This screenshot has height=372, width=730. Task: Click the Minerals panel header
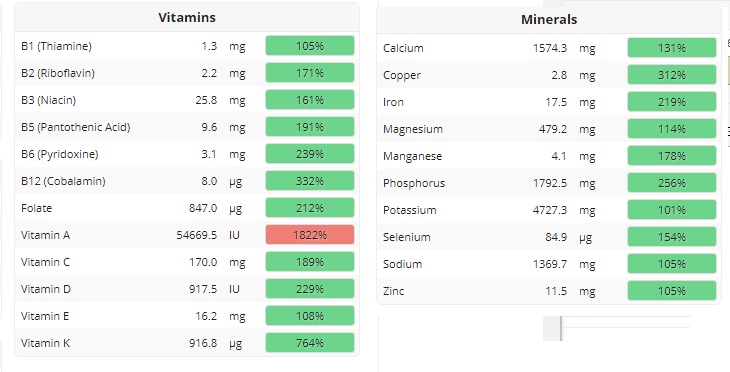tap(549, 20)
